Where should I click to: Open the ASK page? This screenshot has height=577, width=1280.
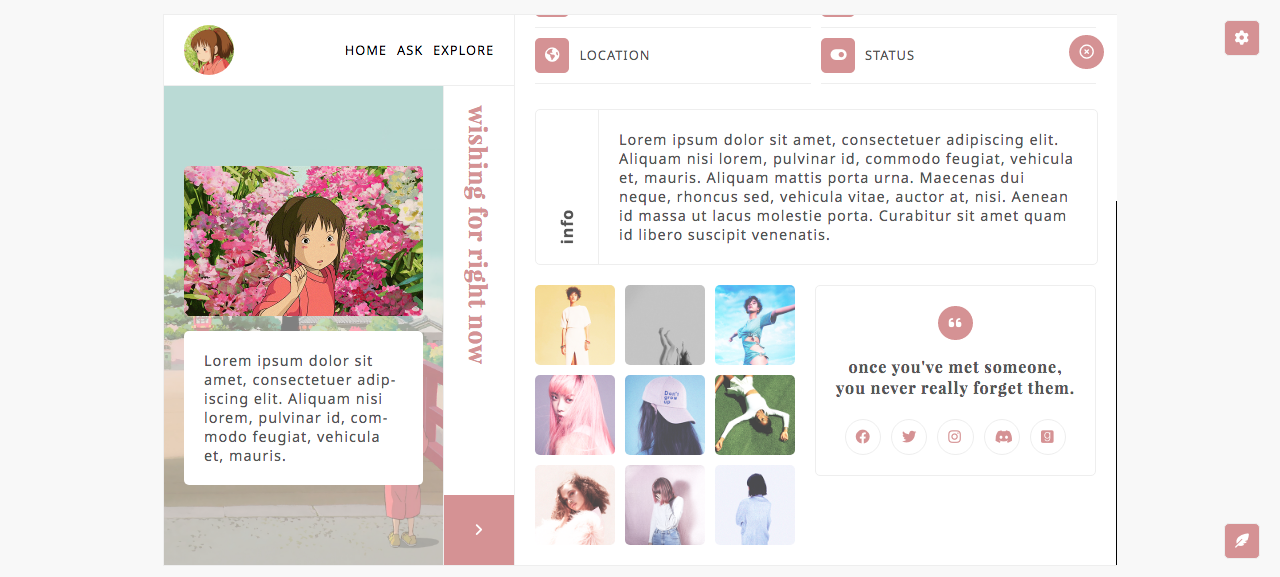click(410, 50)
